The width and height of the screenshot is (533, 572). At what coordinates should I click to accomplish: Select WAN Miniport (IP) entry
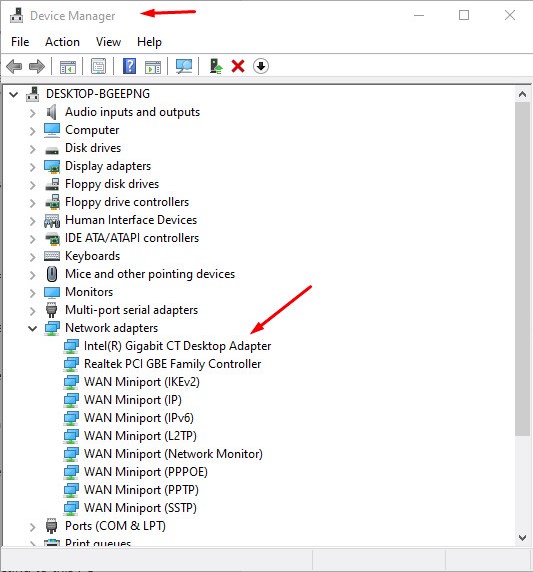pos(133,400)
